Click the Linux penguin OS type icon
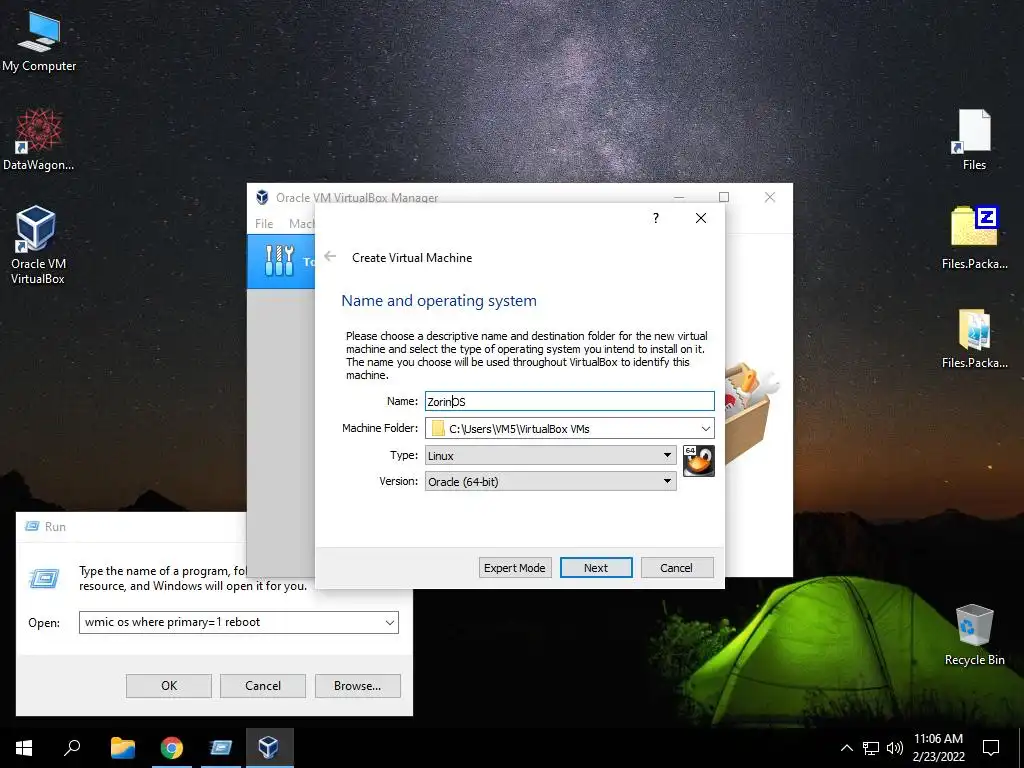This screenshot has height=768, width=1024. pyautogui.click(x=698, y=461)
